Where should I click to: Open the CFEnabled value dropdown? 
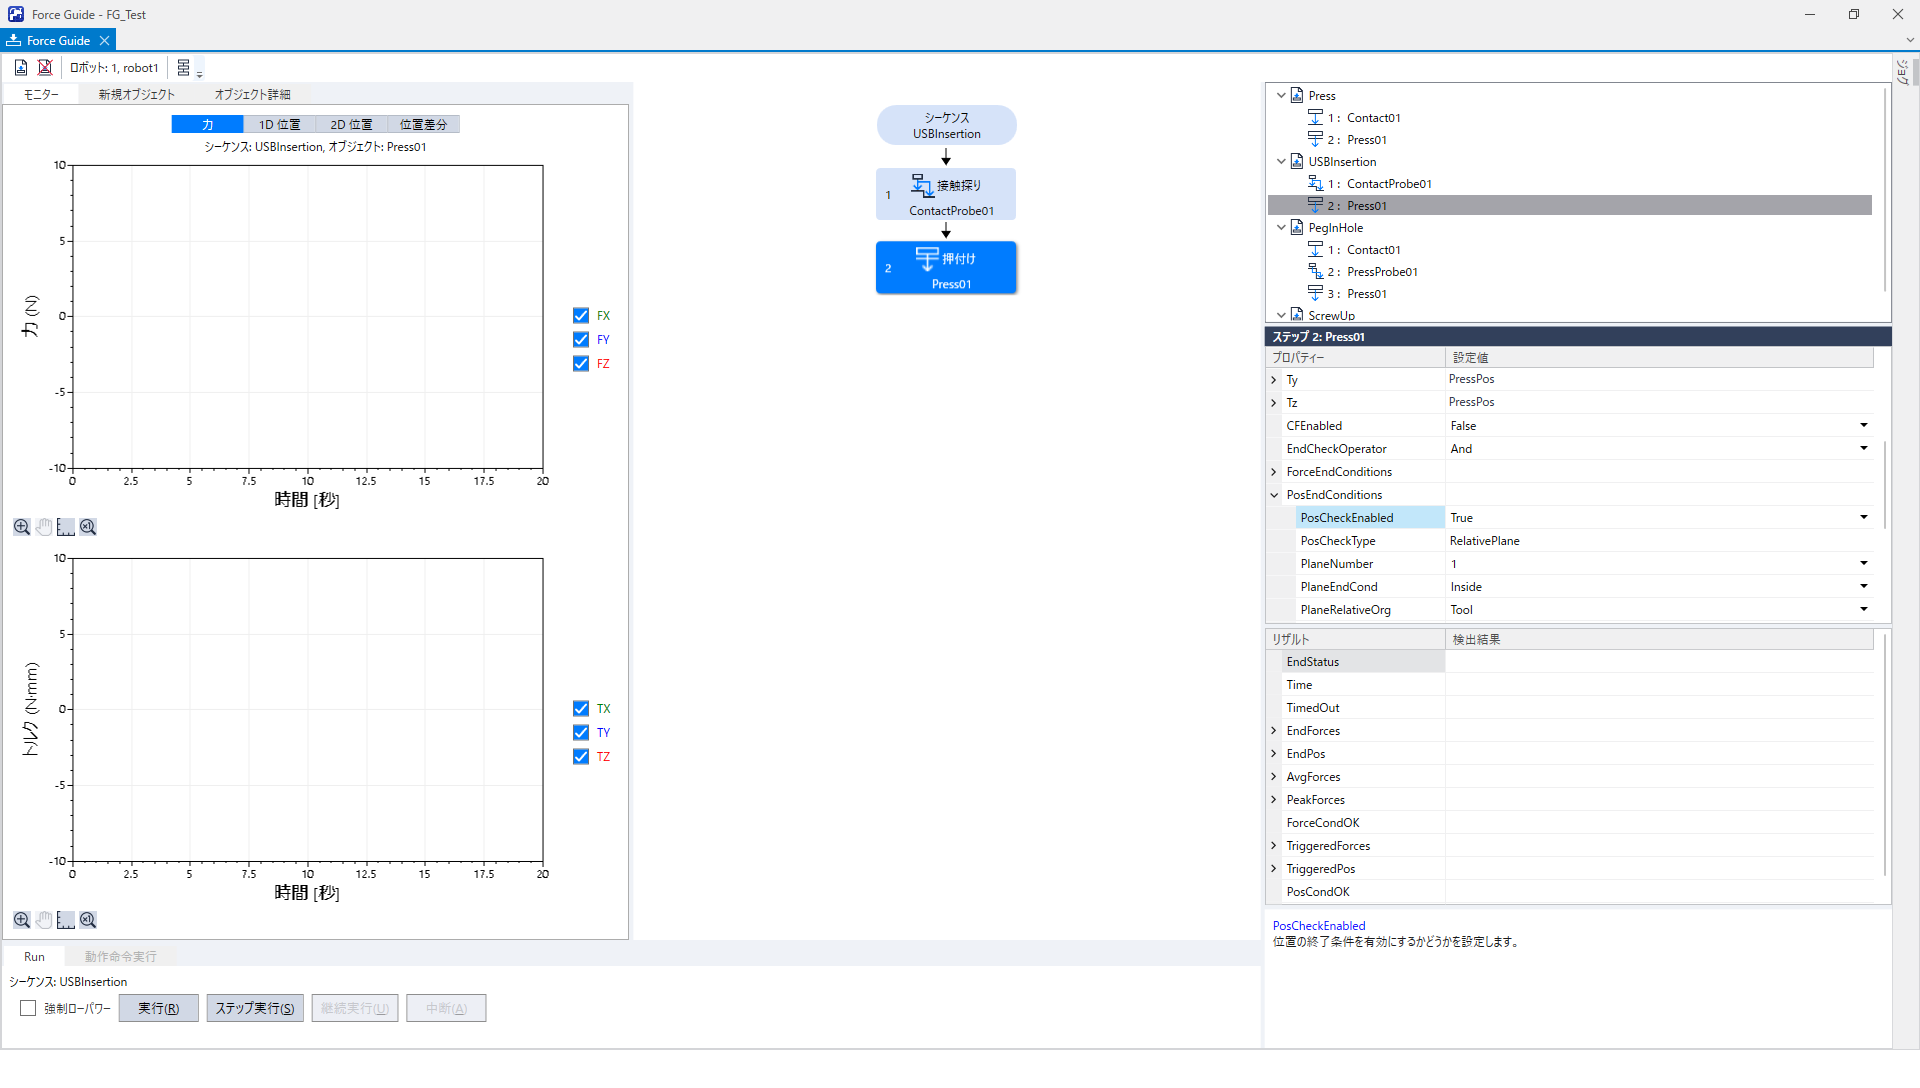pyautogui.click(x=1863, y=426)
